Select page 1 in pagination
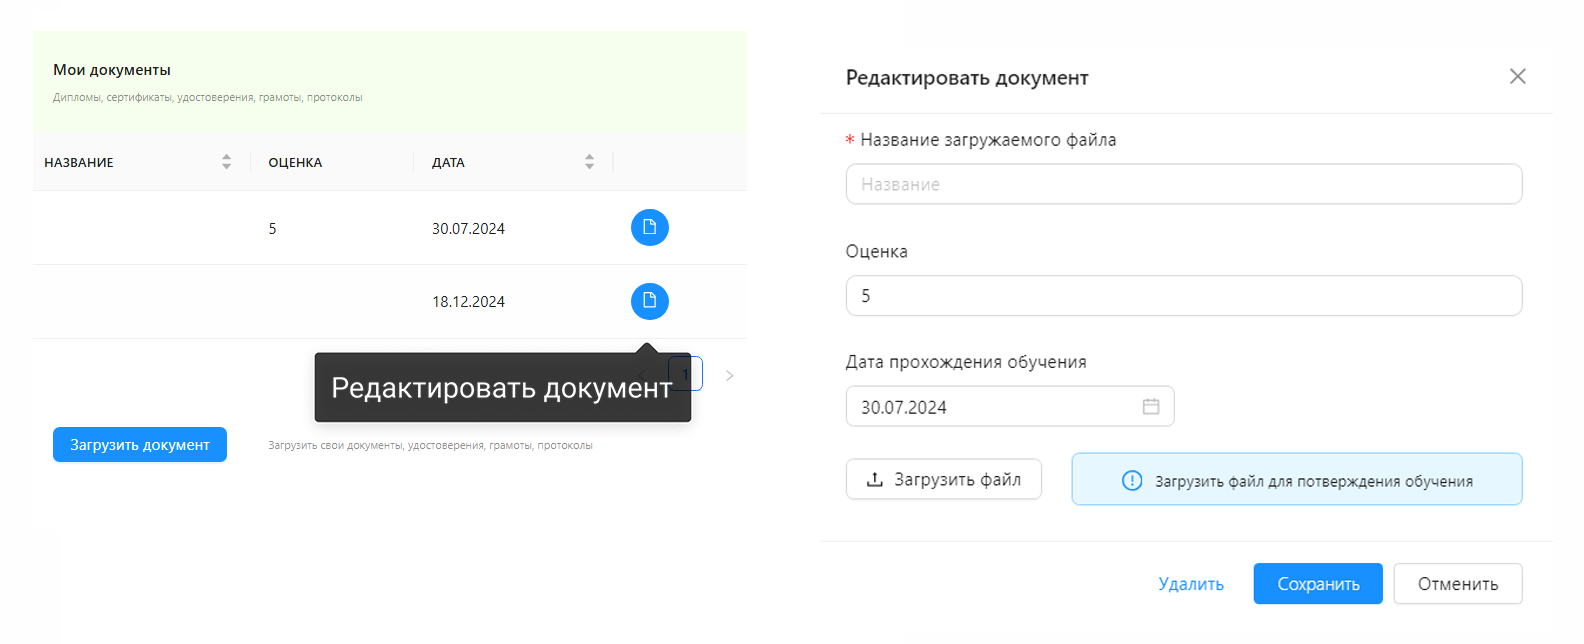The image size is (1584, 644). tap(686, 374)
